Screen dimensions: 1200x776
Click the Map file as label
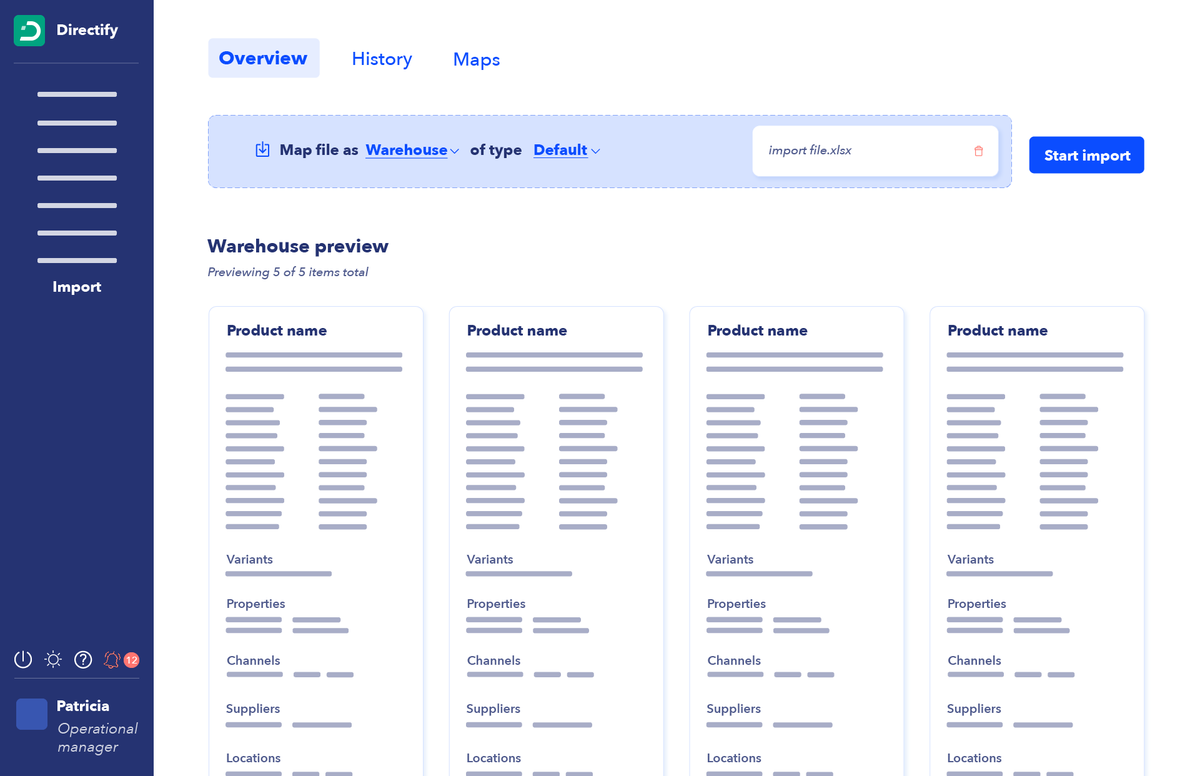(x=319, y=150)
